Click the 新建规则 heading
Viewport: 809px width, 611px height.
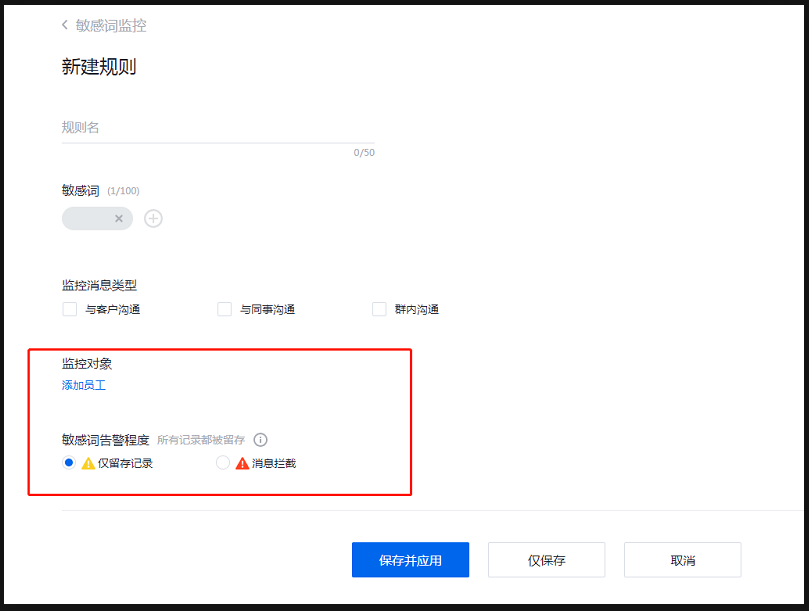coord(99,67)
